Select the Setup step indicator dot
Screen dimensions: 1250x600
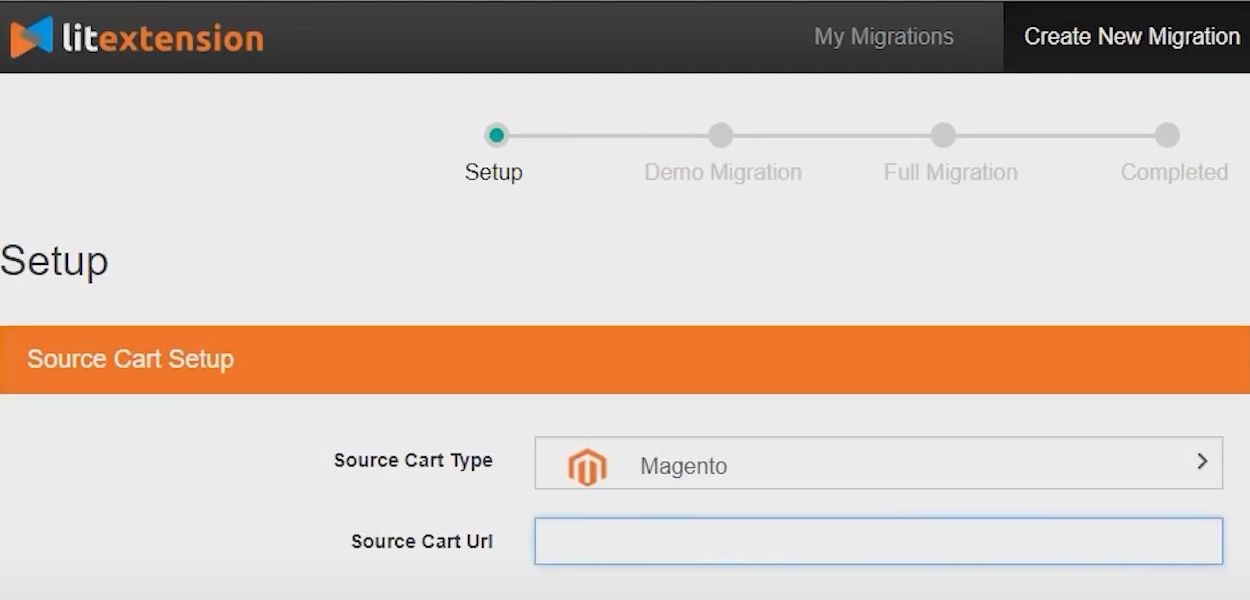(x=496, y=135)
